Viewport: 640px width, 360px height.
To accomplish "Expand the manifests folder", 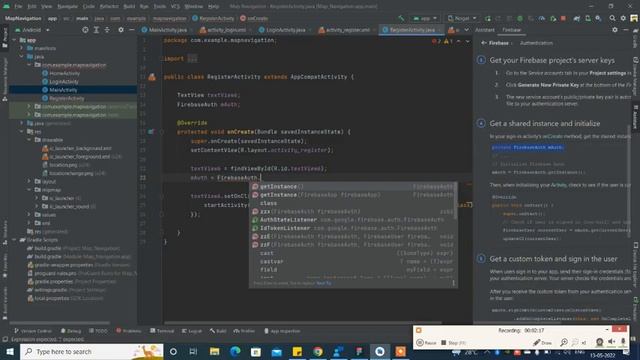I will click(22, 48).
